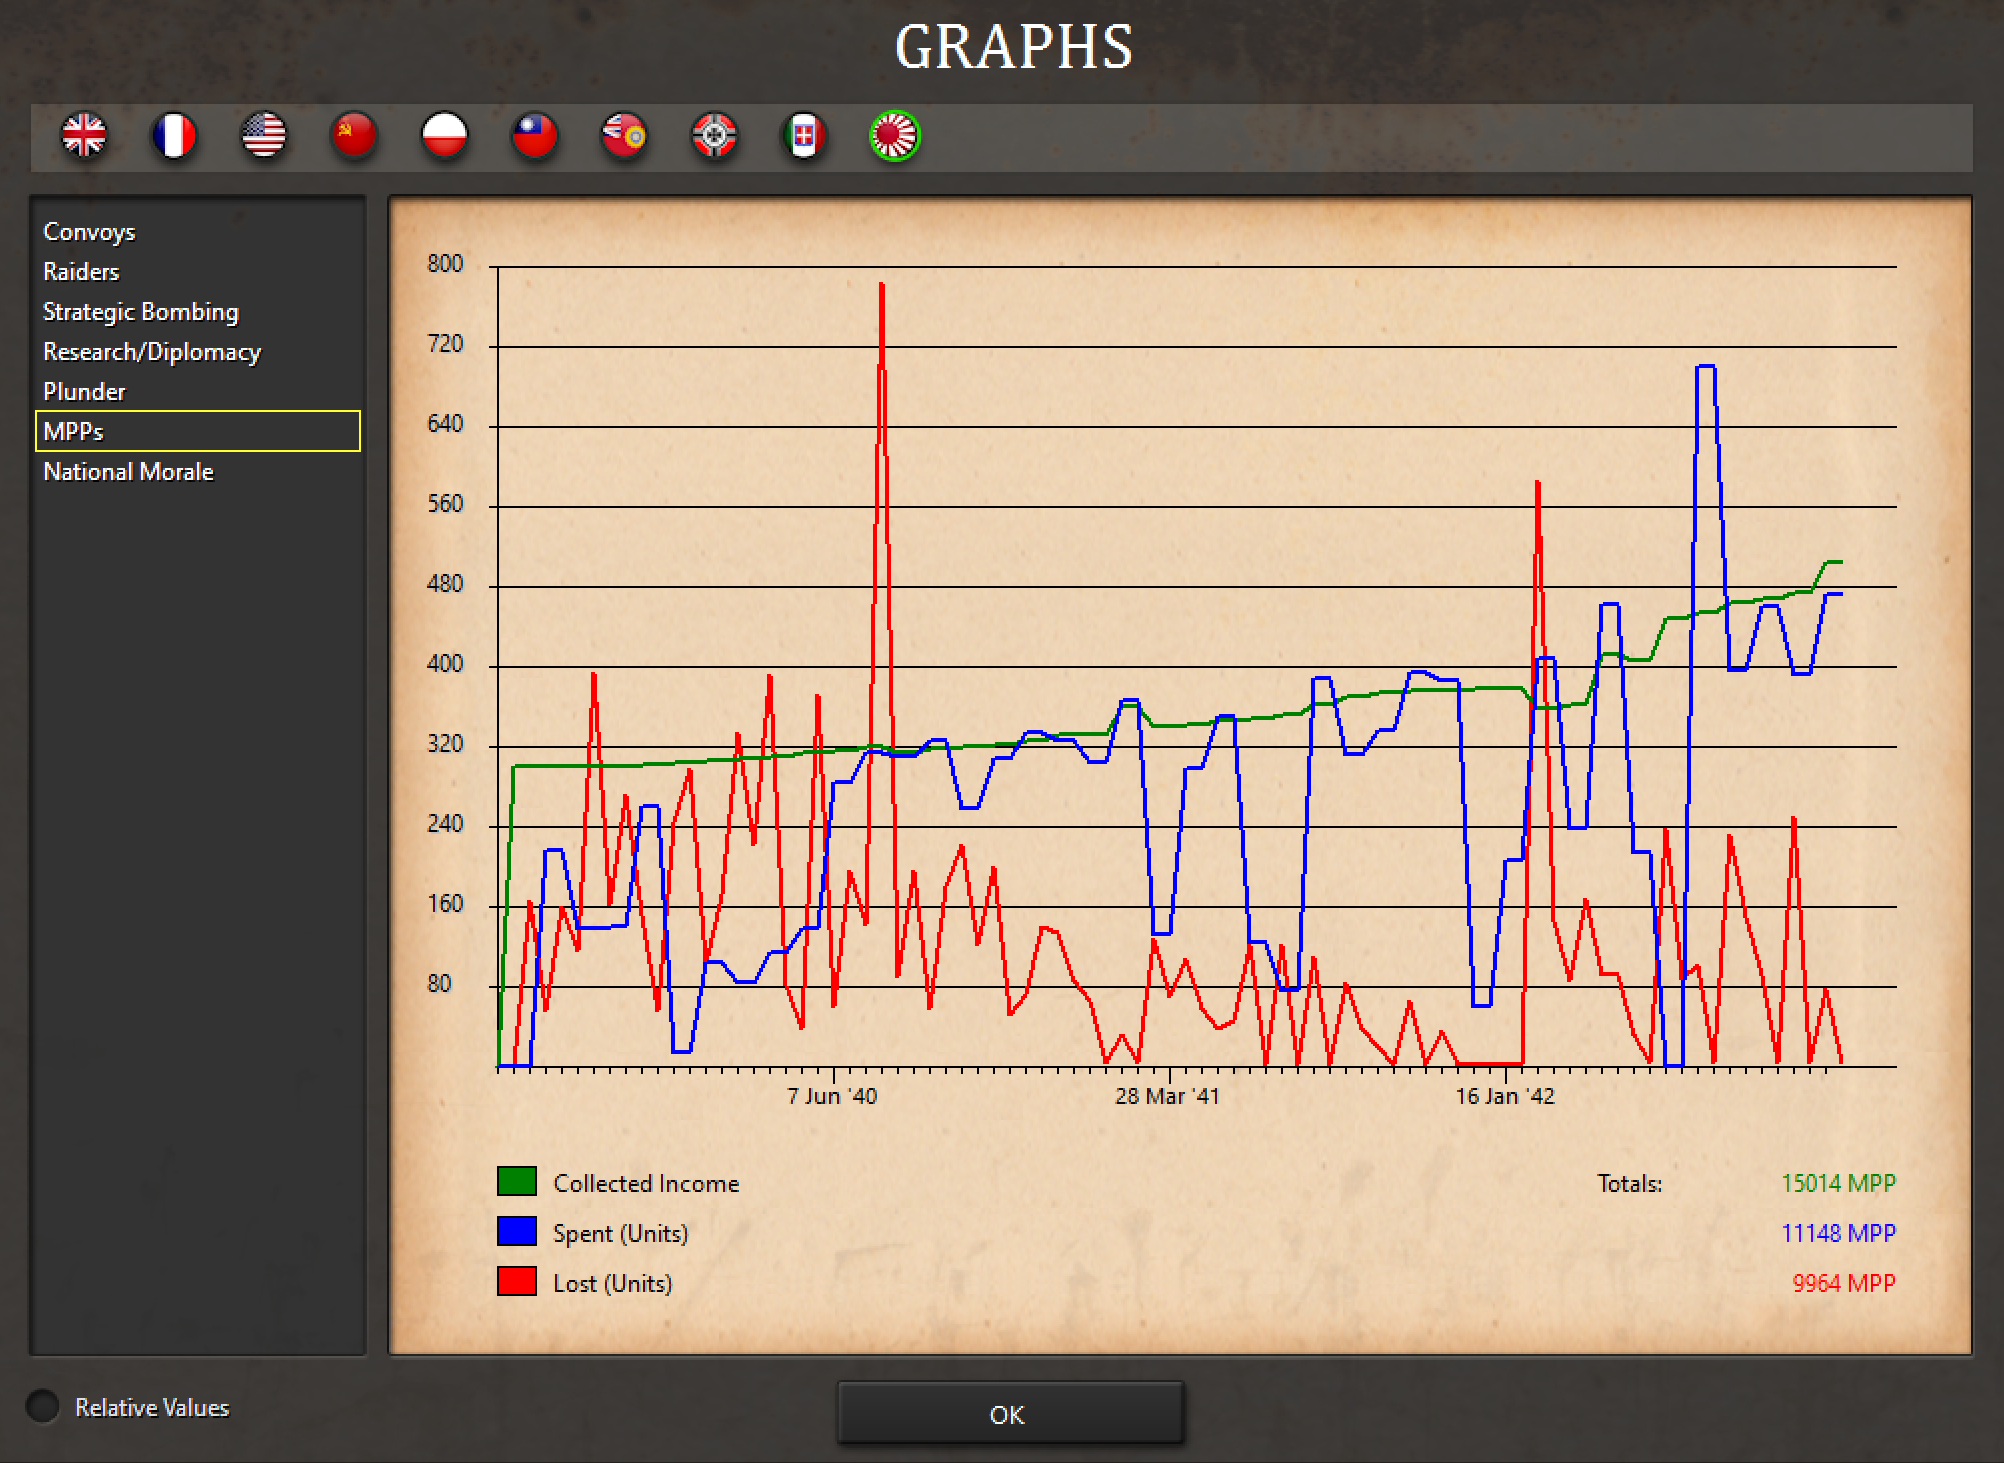The width and height of the screenshot is (2004, 1463).
Task: Click the 9964 MPP lost total
Action: click(x=1844, y=1283)
